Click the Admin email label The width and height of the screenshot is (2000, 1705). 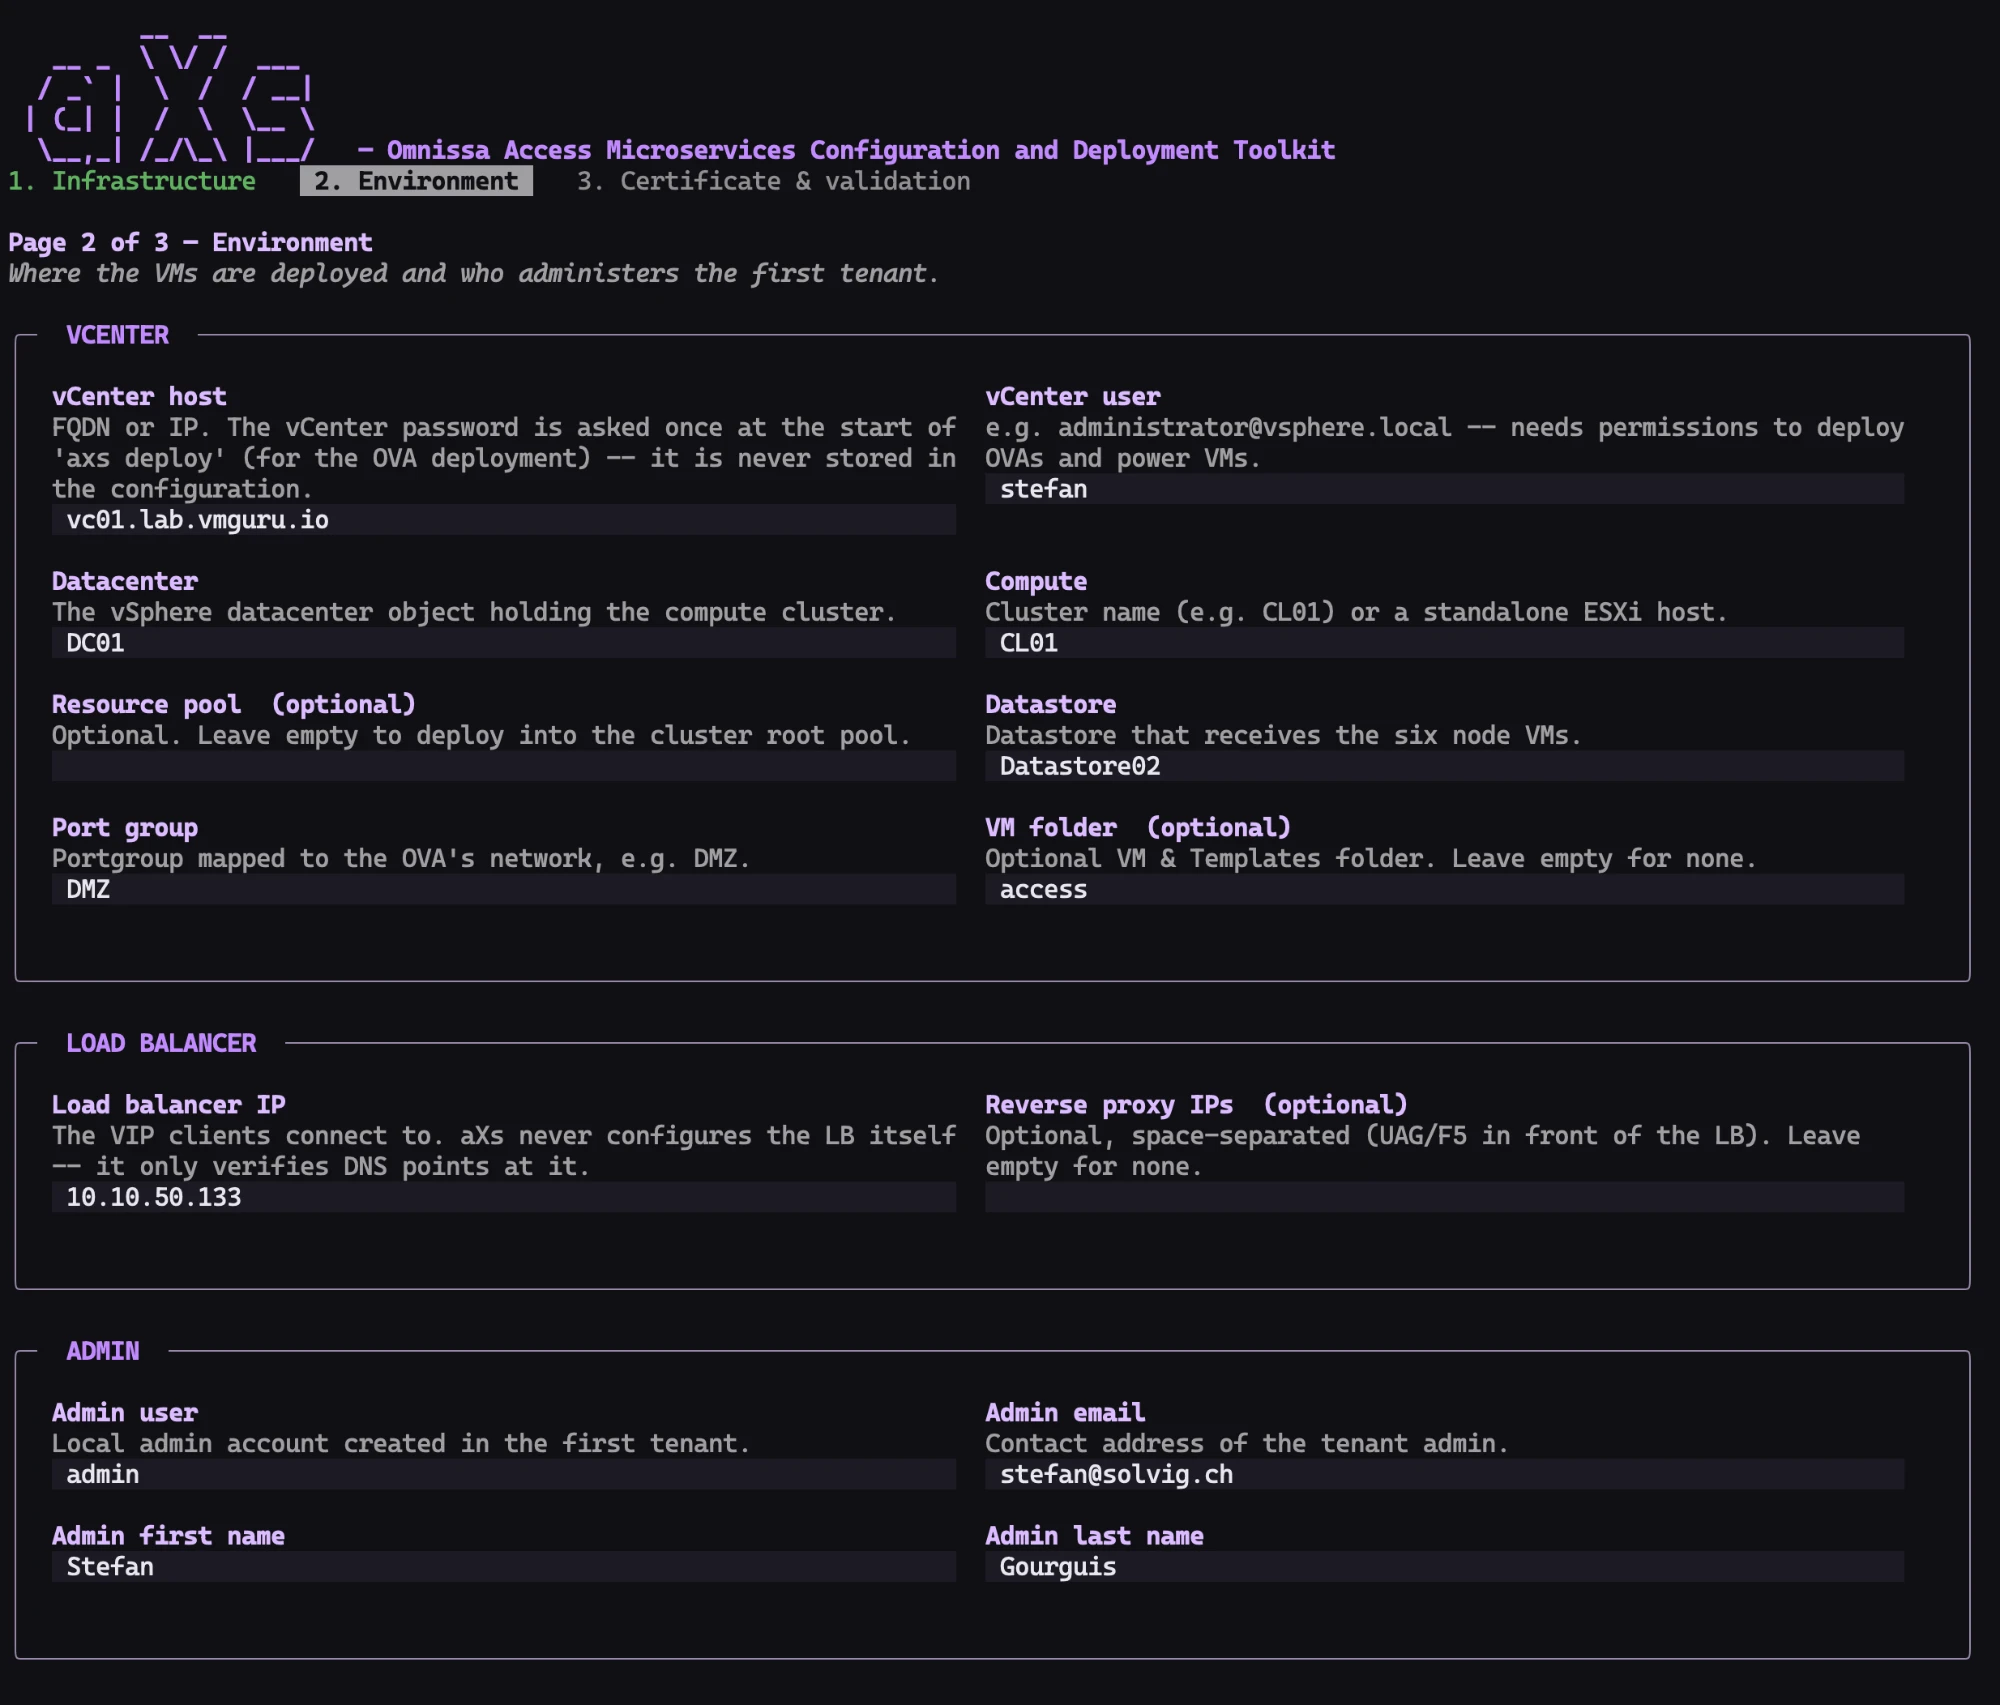coord(1066,1413)
